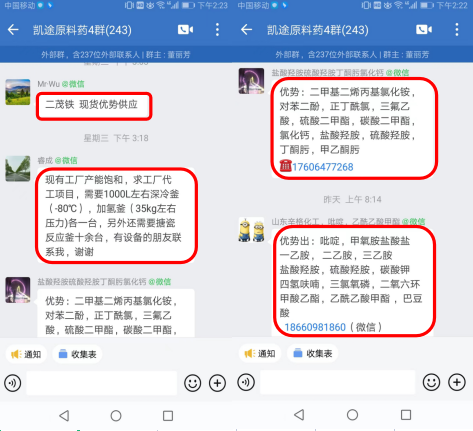Tap the back arrow in left chat header
473x431 pixels.
13,30
